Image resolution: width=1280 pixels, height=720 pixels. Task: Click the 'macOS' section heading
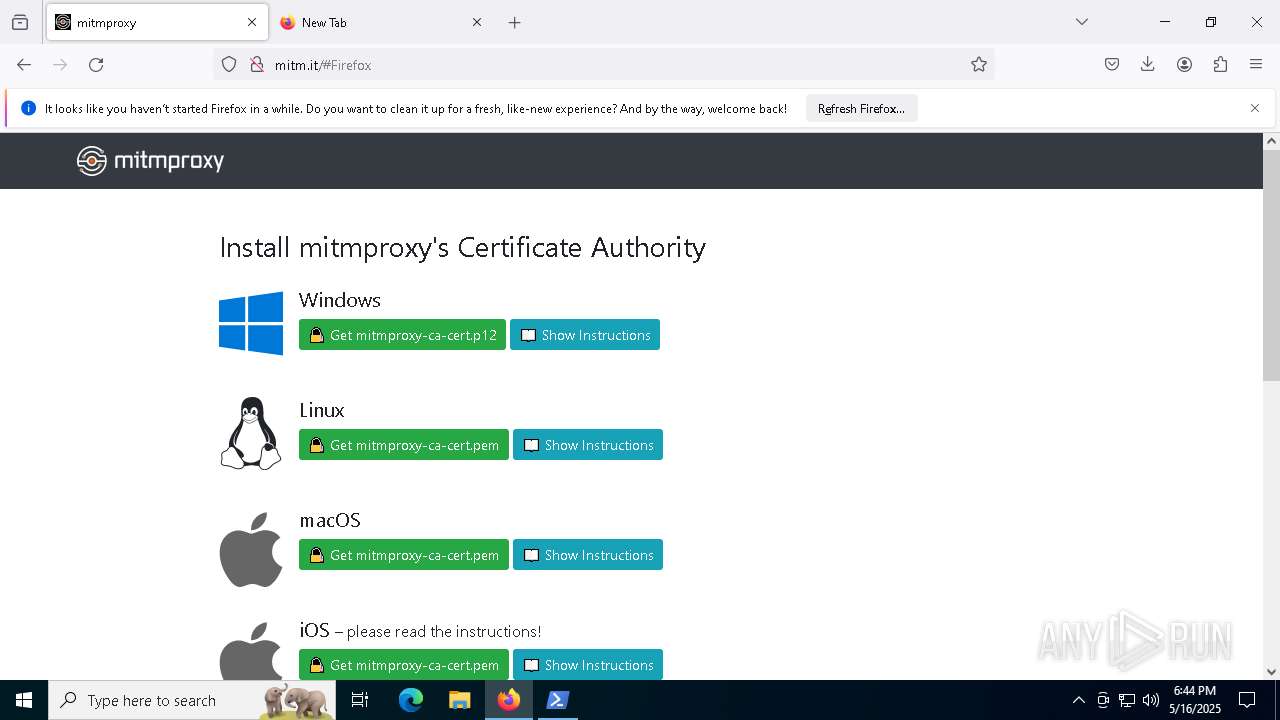pos(329,520)
